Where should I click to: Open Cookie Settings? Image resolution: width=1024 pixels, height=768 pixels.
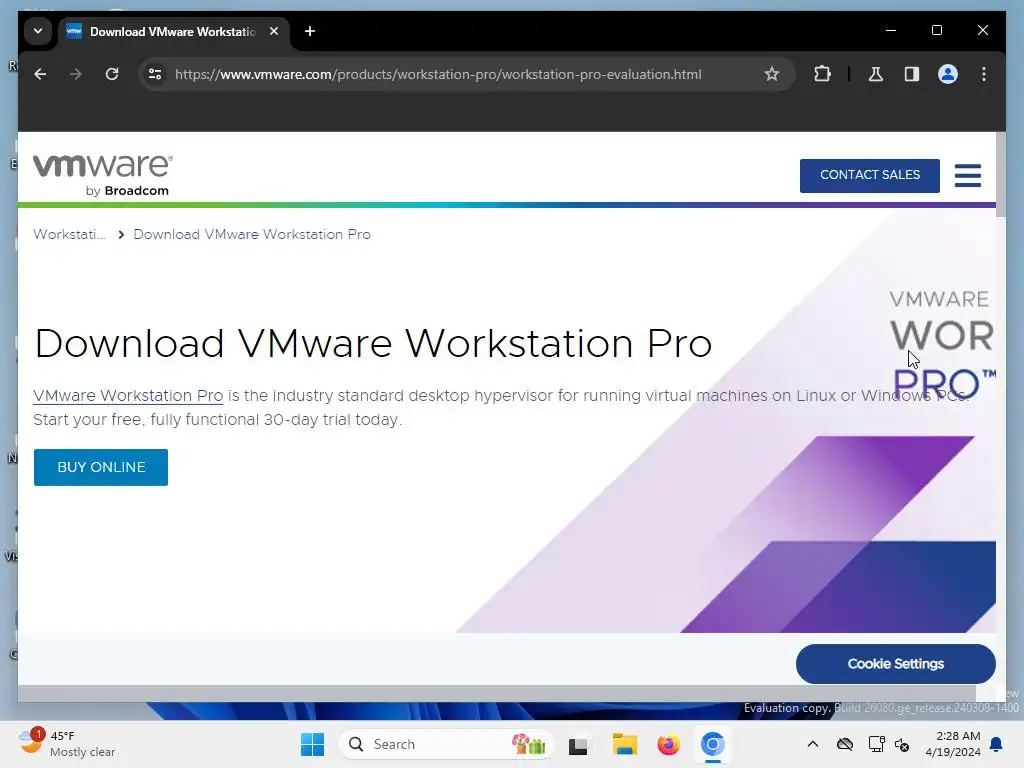coord(895,664)
